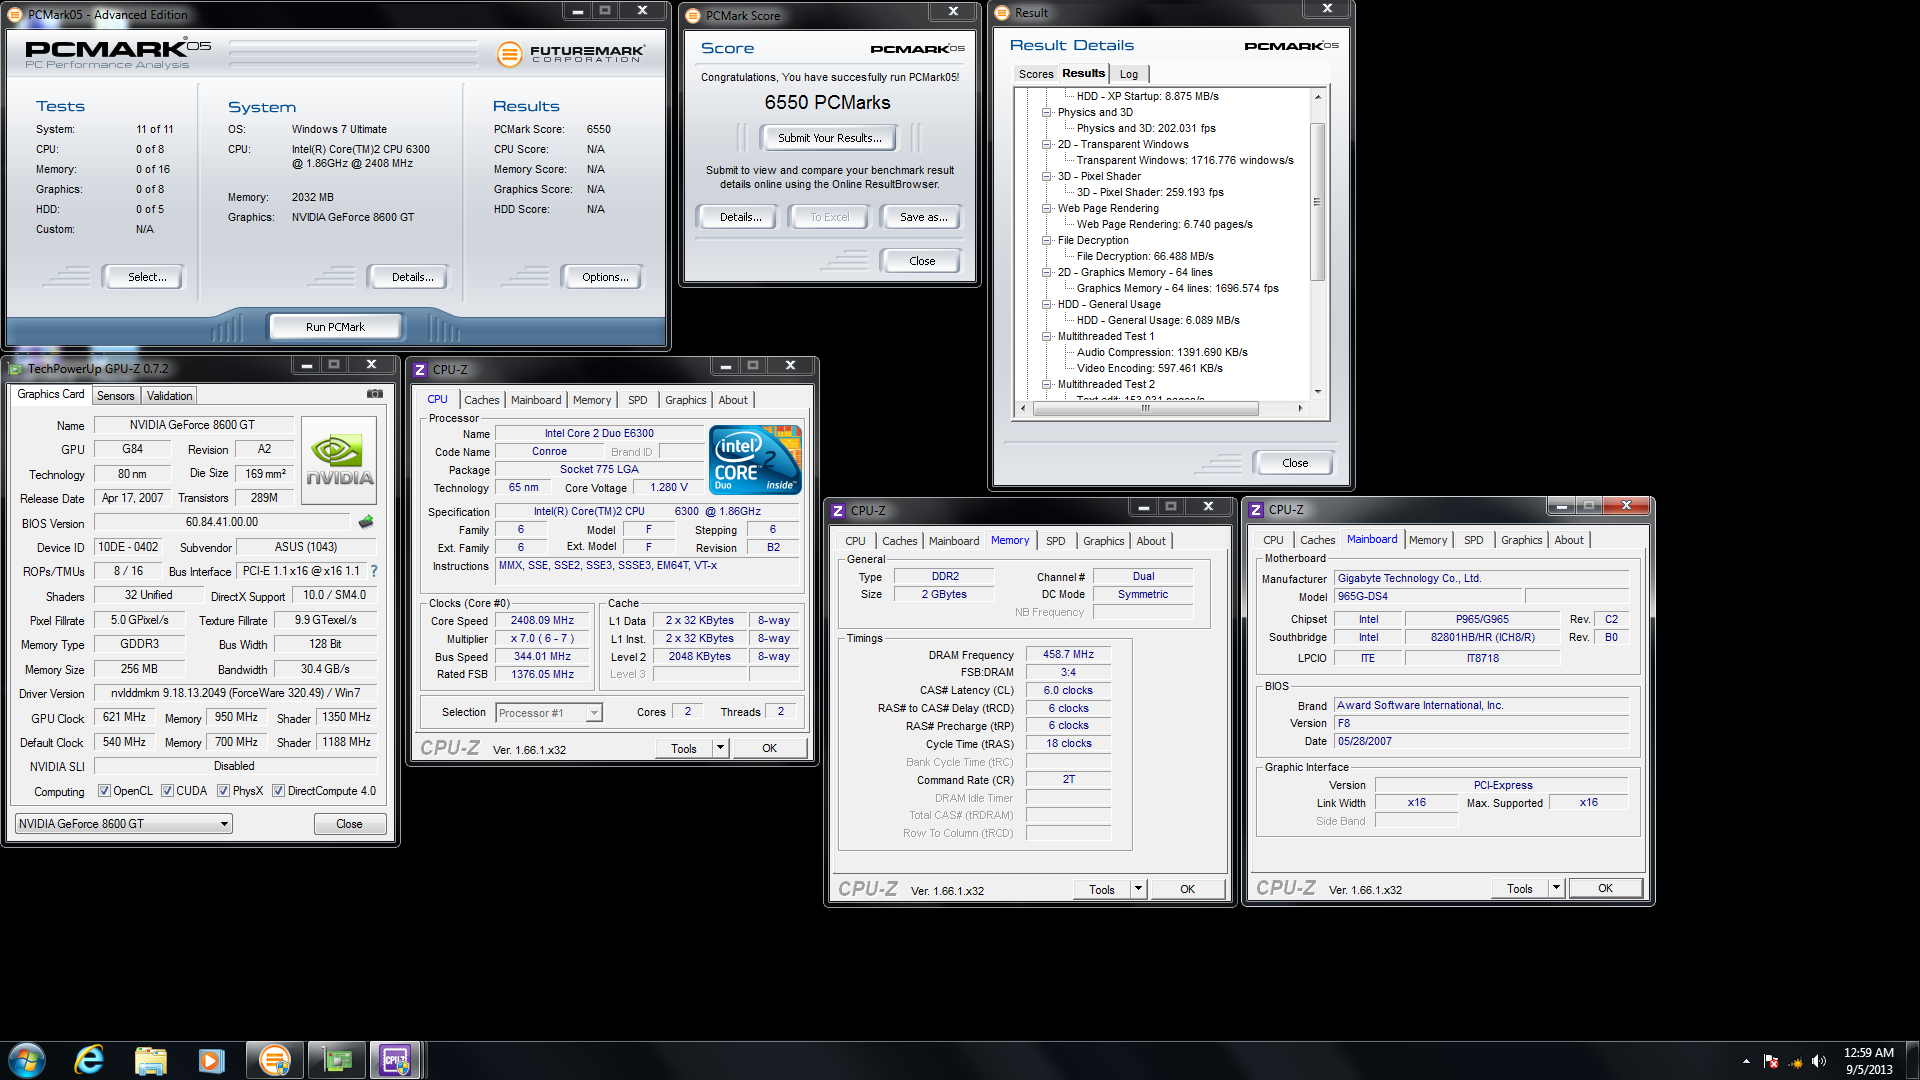Screen dimensions: 1920x1080
Task: Click the PCMark Score window title icon
Action: click(x=693, y=16)
